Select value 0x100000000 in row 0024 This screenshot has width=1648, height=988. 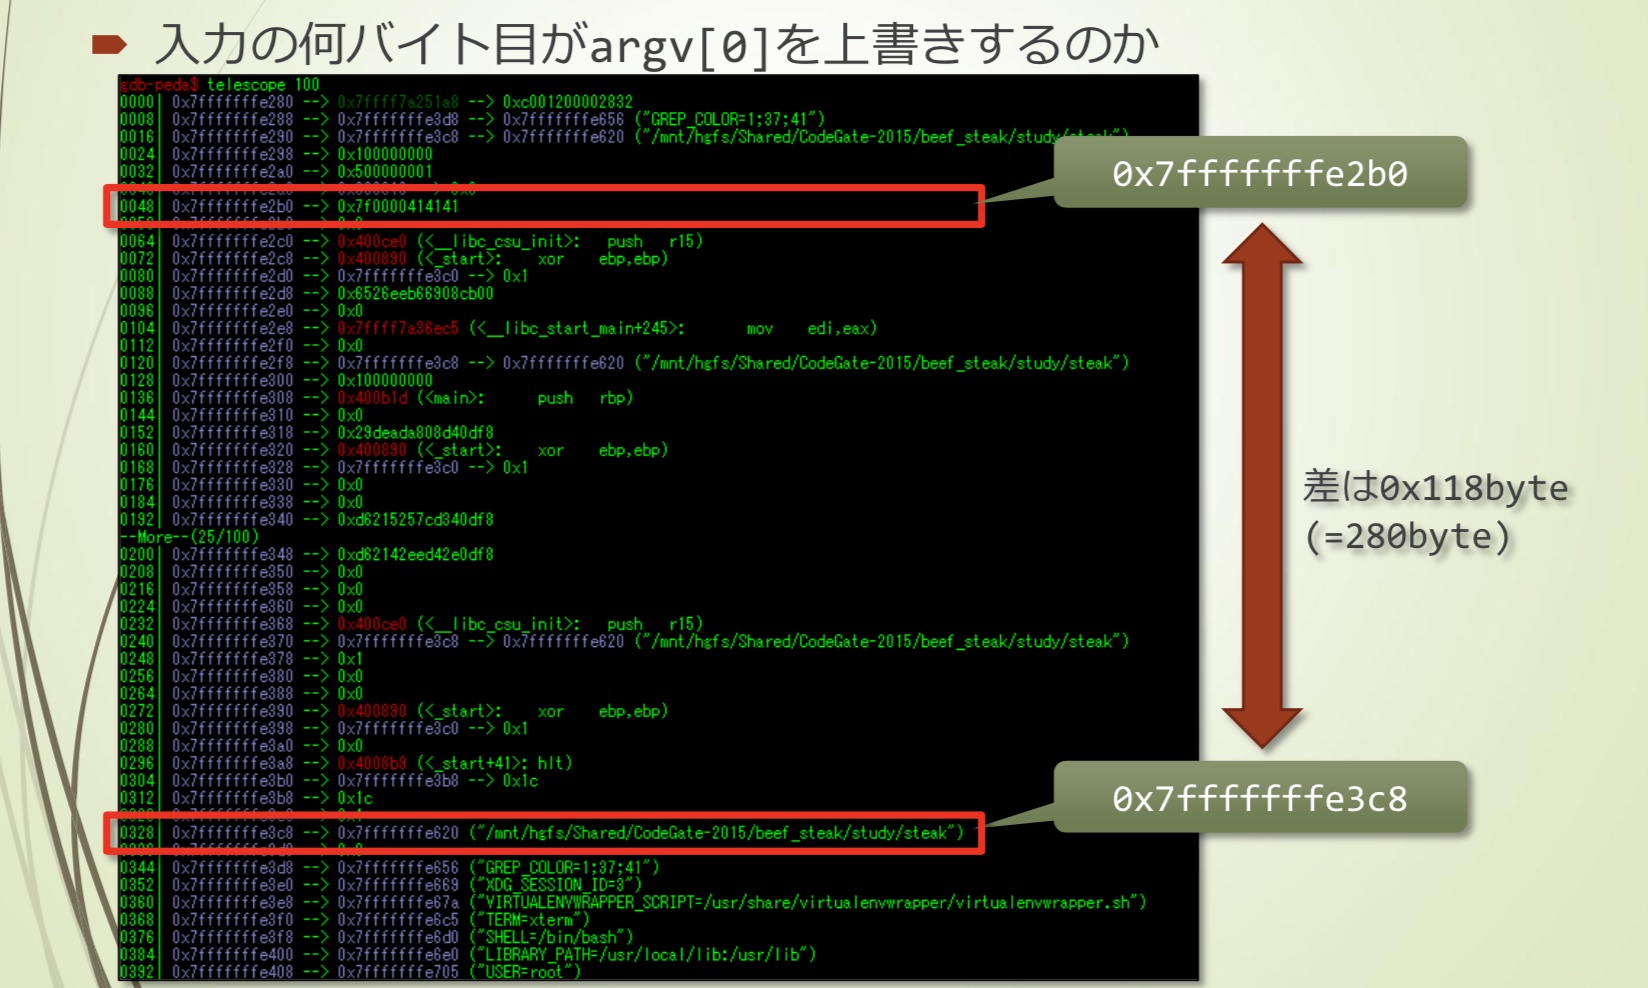point(385,154)
